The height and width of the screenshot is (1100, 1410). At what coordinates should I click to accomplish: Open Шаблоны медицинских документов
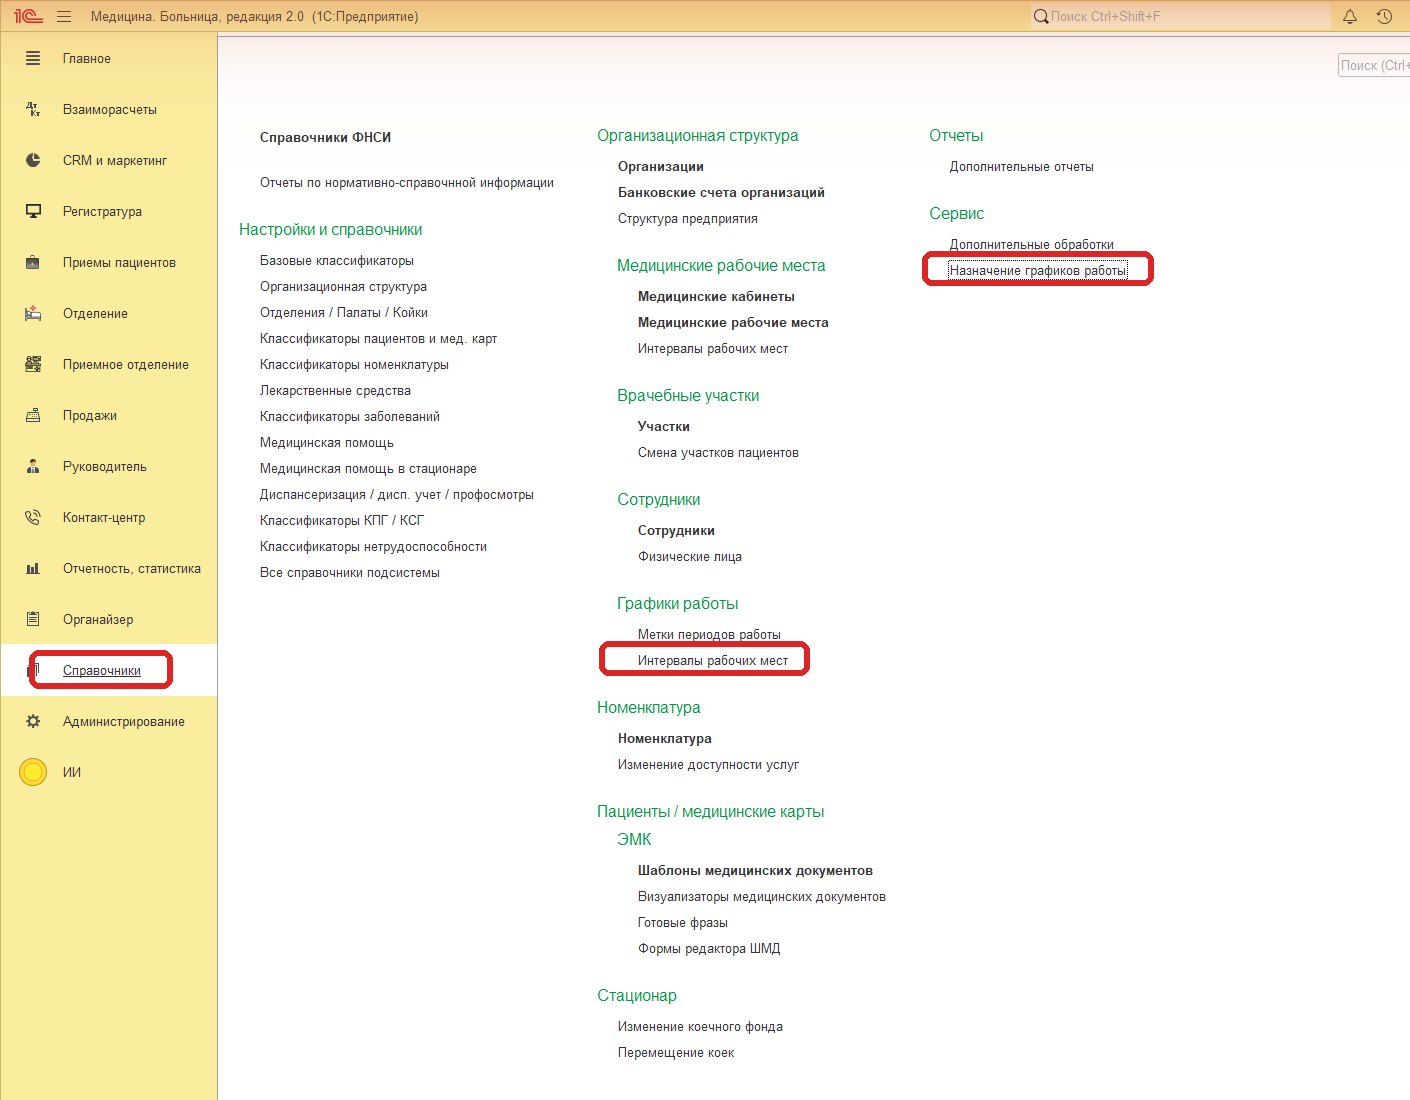click(755, 870)
